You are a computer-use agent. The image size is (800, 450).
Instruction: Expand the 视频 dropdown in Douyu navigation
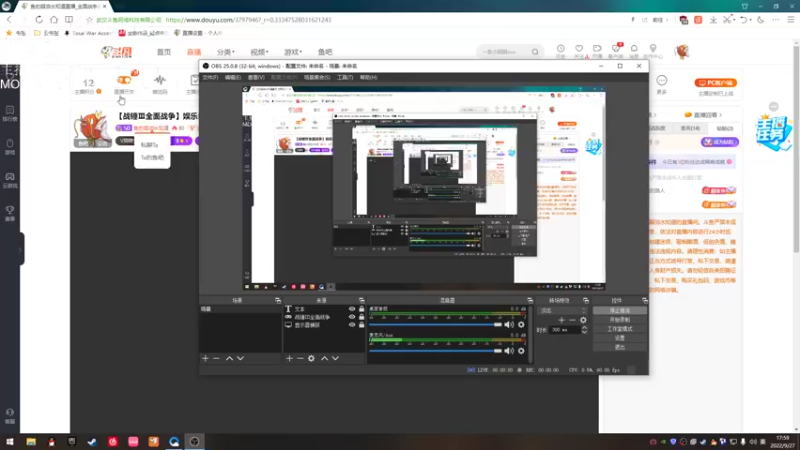pos(259,52)
